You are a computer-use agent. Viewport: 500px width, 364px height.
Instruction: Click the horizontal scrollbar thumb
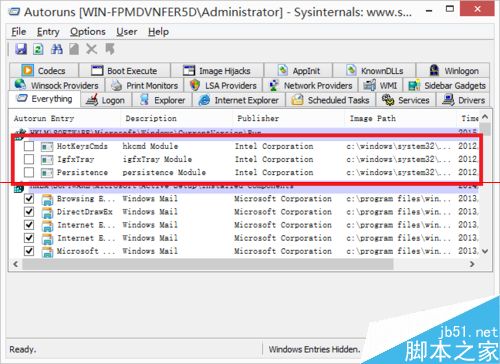(208, 264)
